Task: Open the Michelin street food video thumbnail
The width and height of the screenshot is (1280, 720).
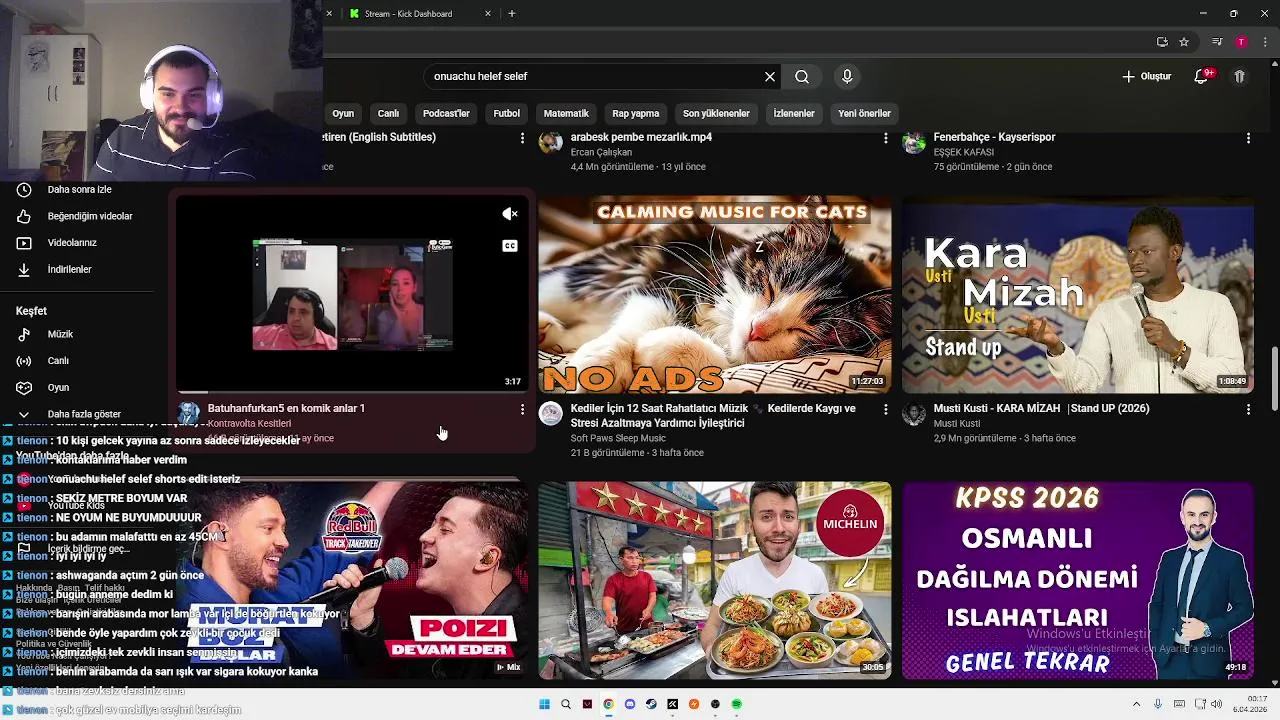Action: (715, 580)
